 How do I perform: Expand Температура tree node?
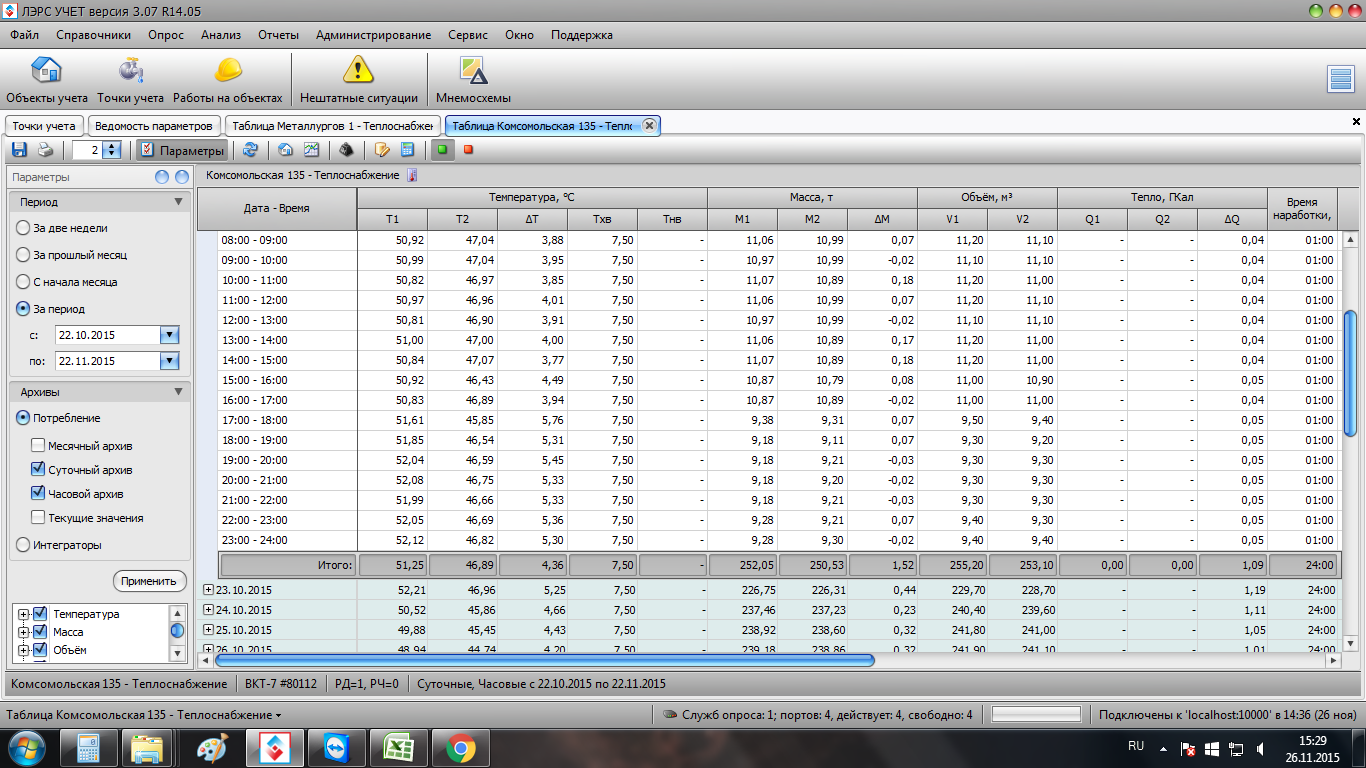click(23, 614)
